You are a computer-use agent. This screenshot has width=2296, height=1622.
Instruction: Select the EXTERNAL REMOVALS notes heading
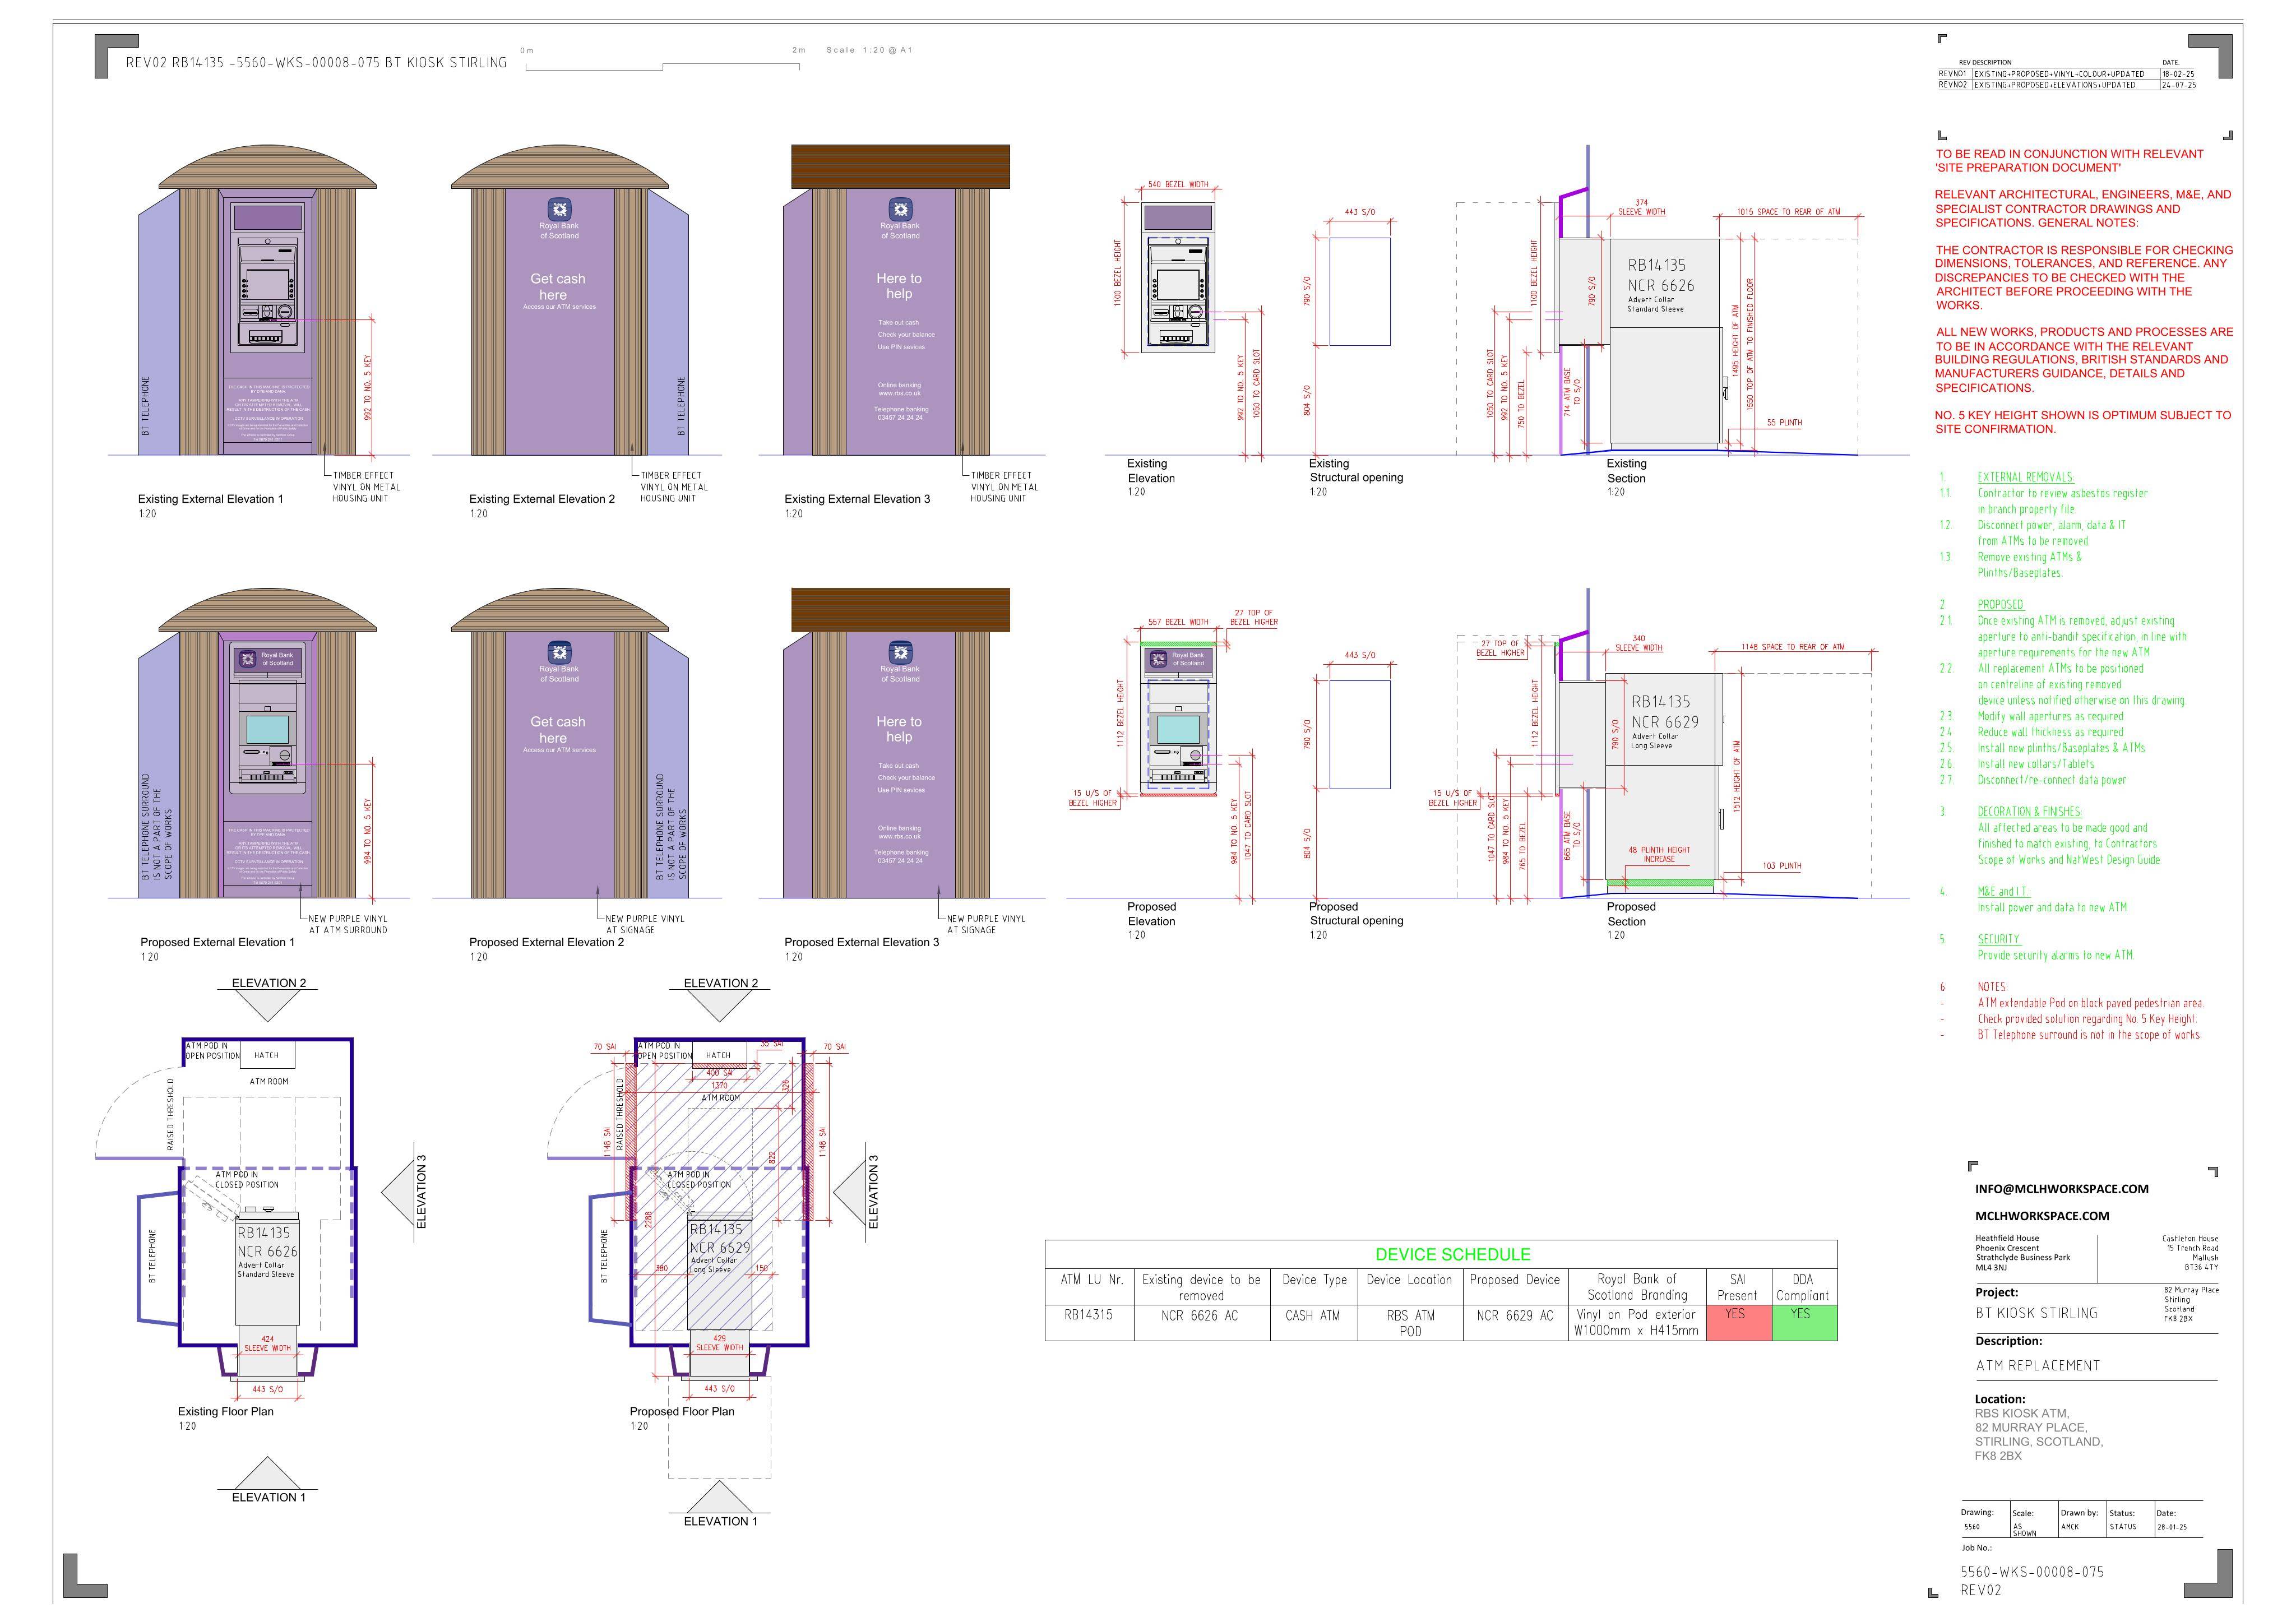click(2025, 477)
